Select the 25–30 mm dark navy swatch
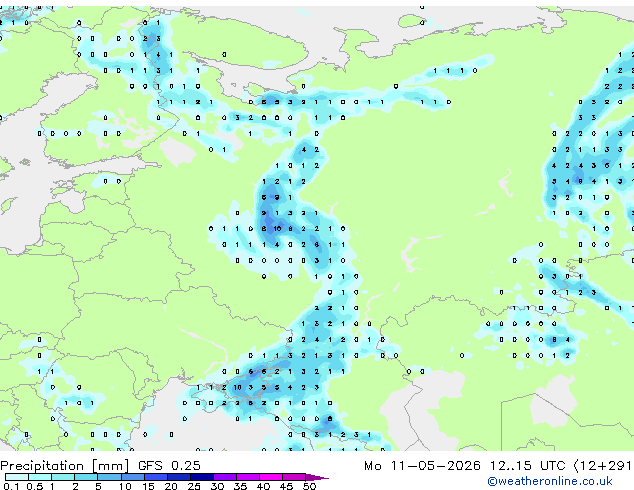 point(202,477)
